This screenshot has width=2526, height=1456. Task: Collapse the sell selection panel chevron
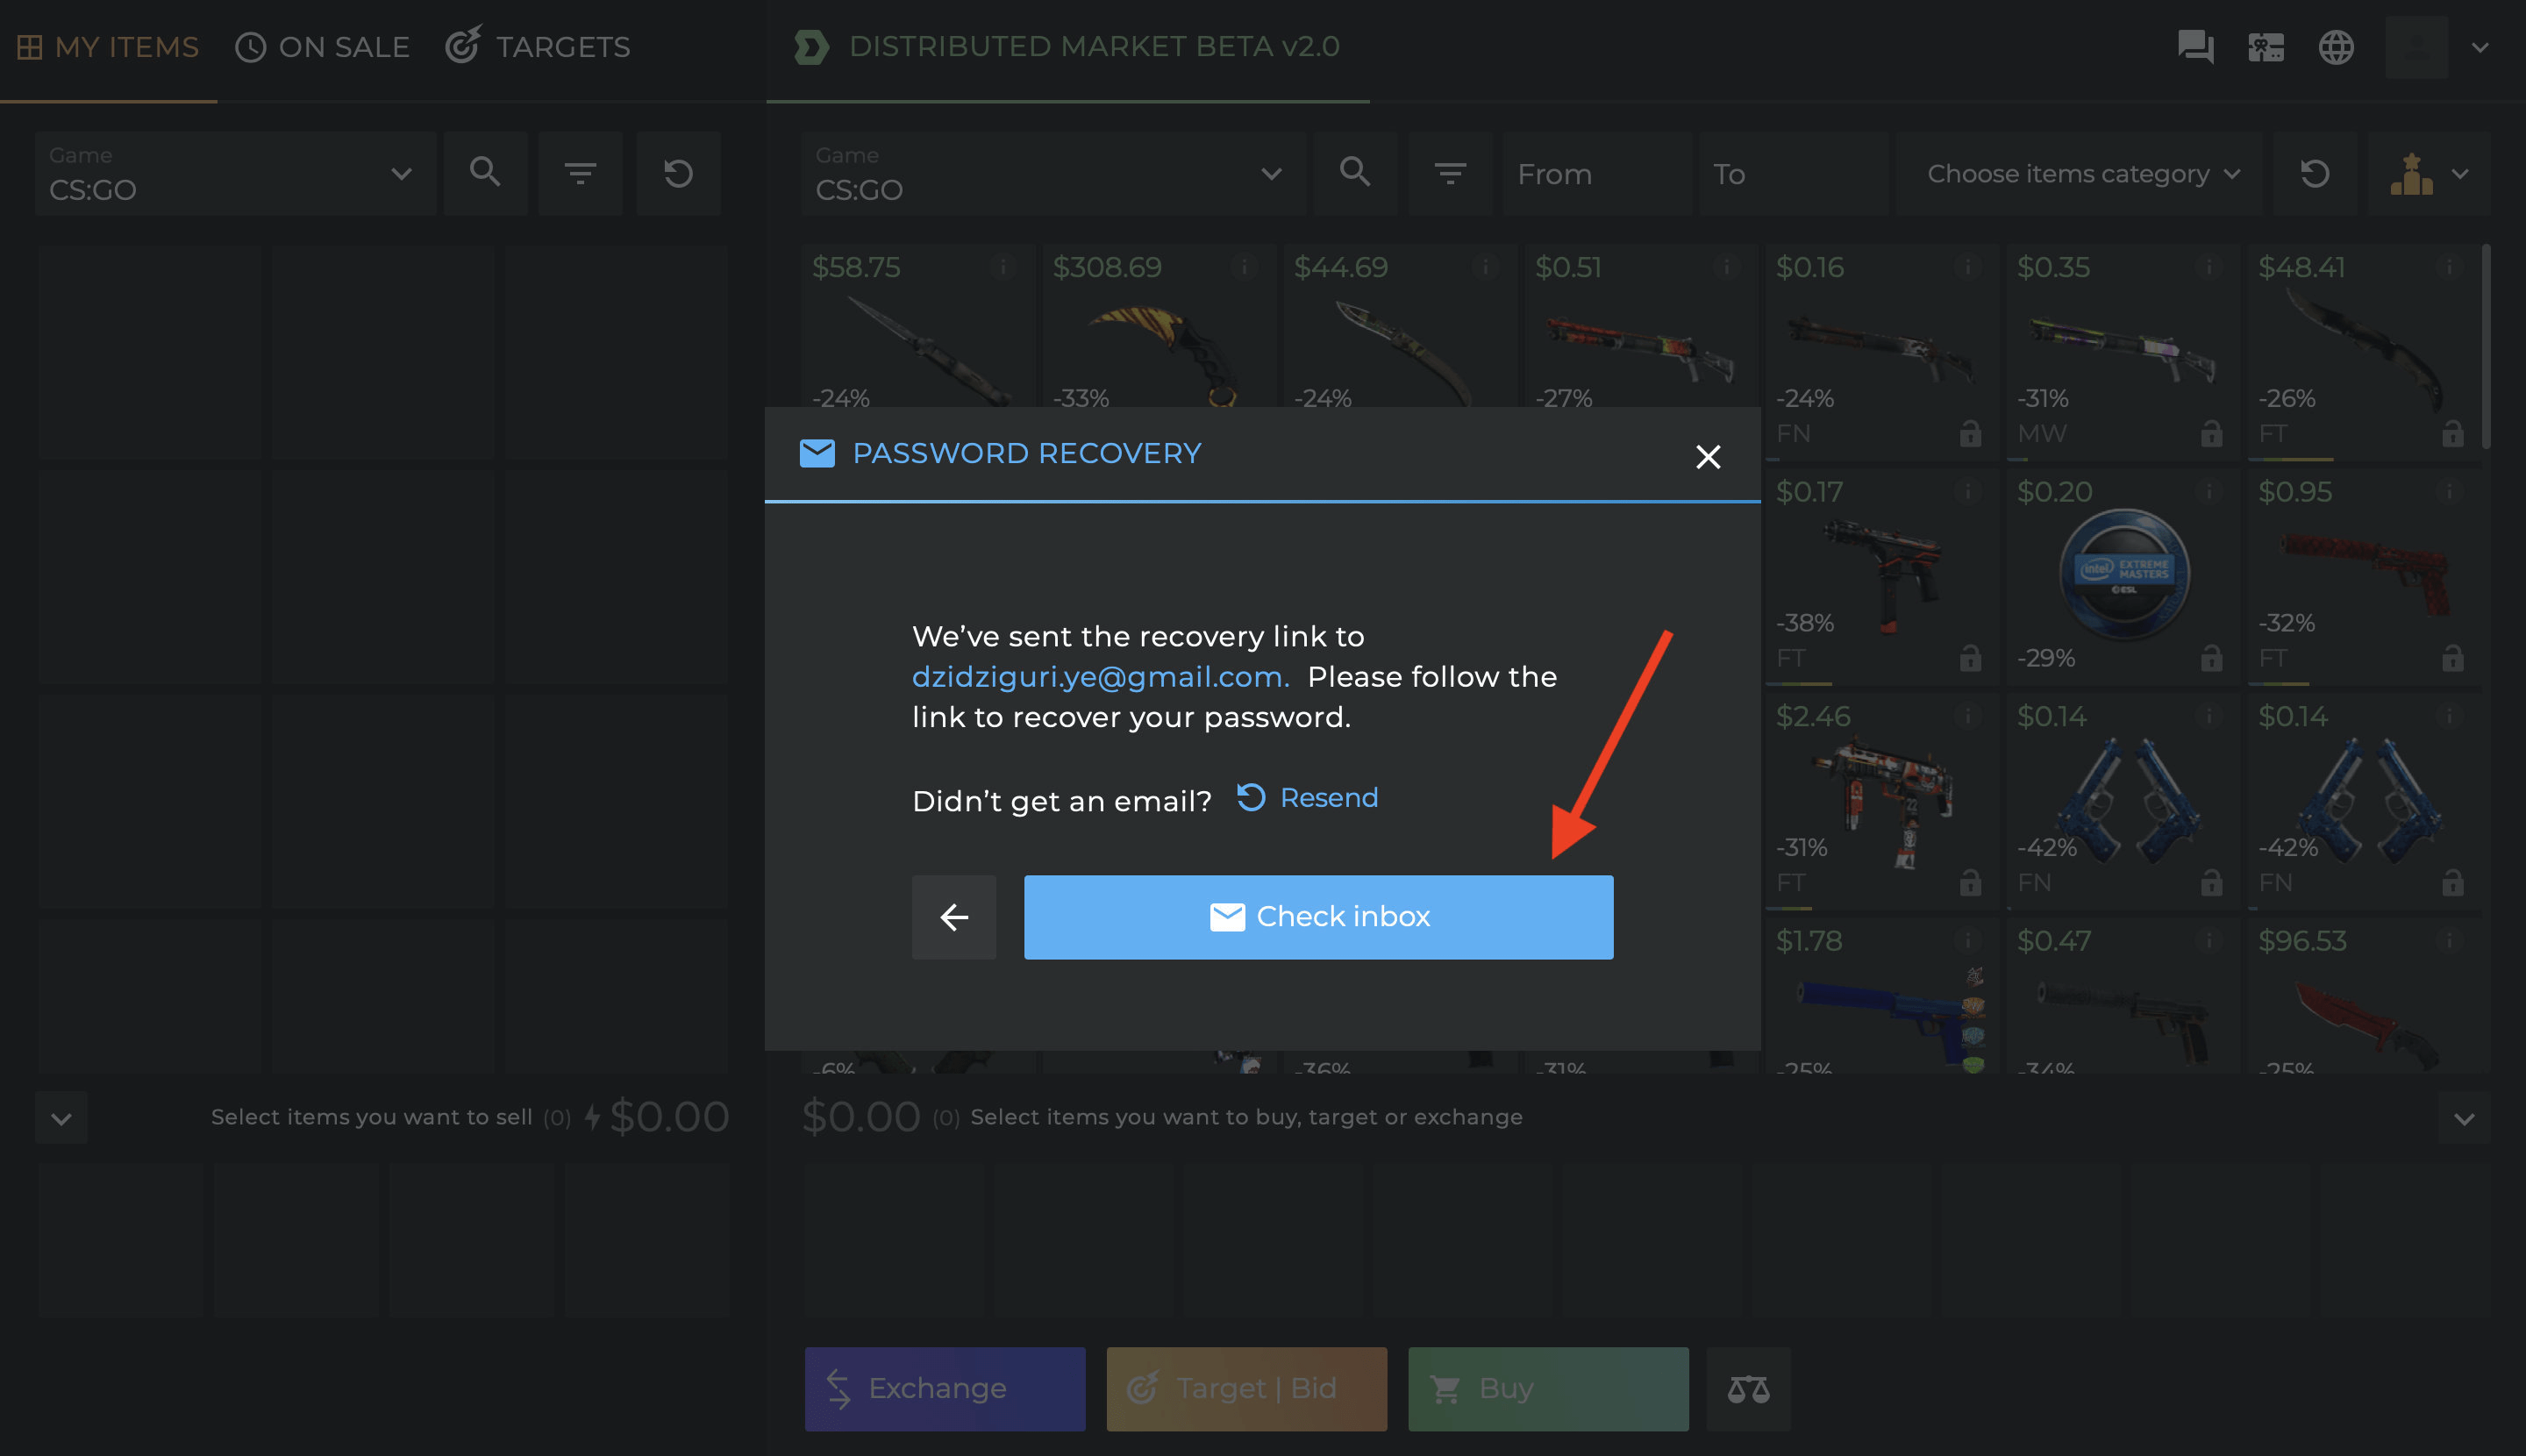pos(61,1117)
